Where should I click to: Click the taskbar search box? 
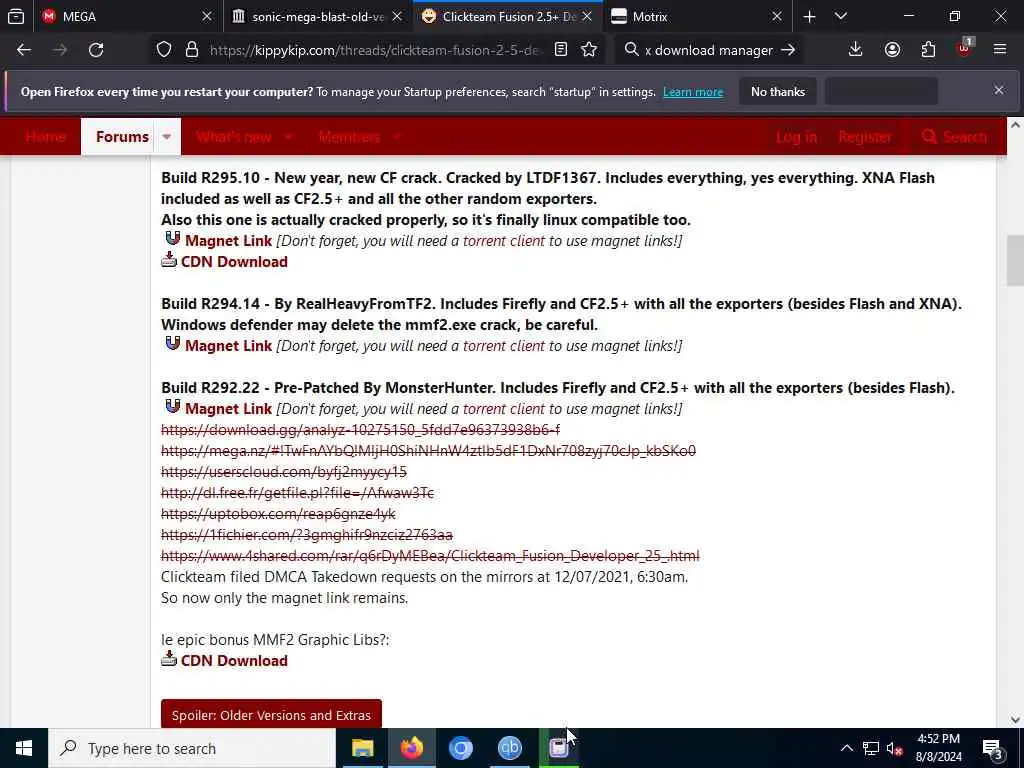[x=192, y=748]
